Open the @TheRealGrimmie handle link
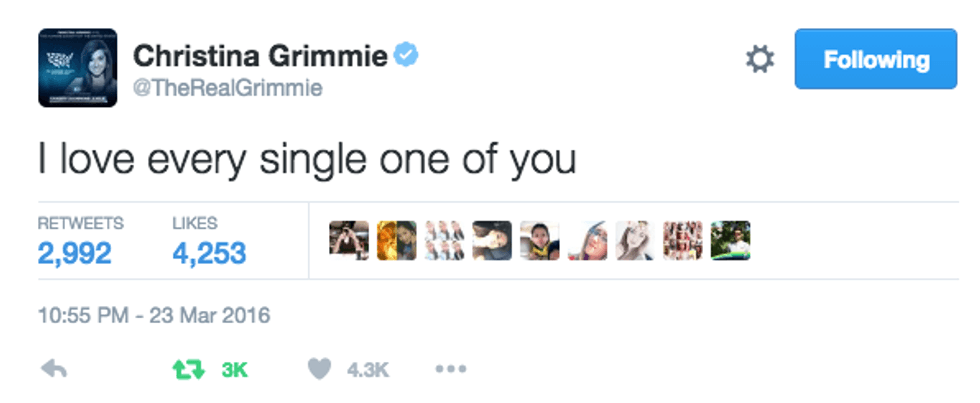Viewport: 980px width, 403px height. click(x=228, y=88)
